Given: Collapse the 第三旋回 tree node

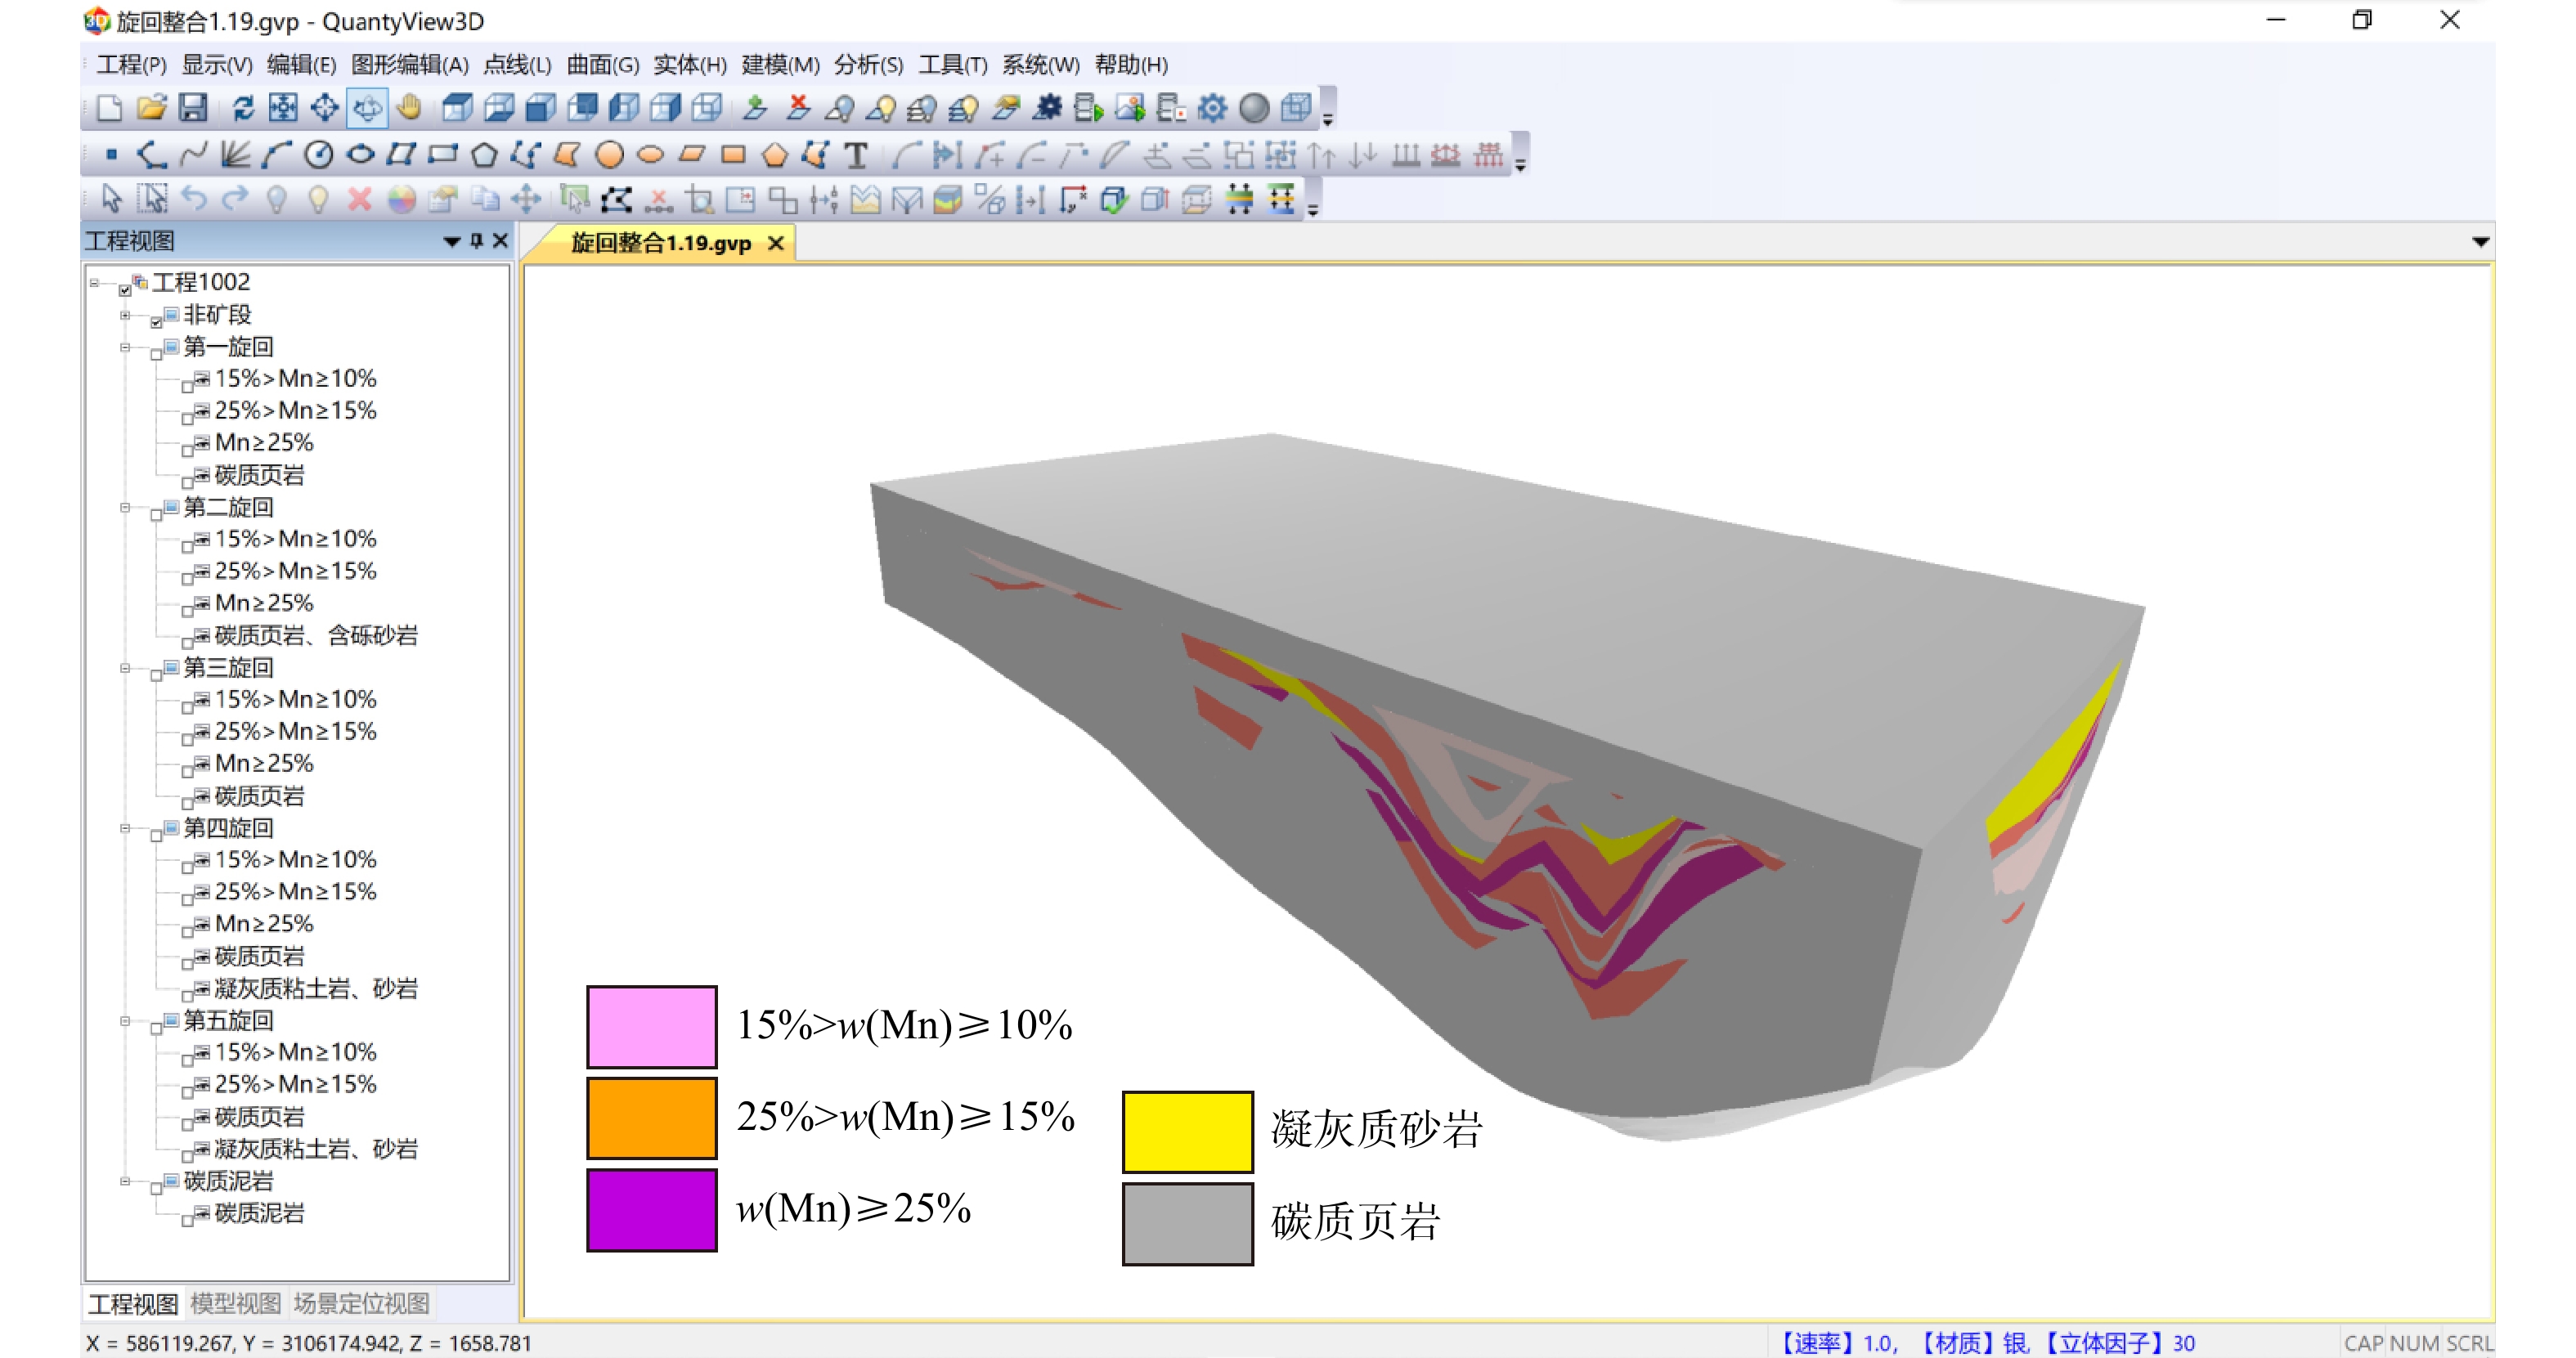Looking at the screenshot, I should click(x=125, y=668).
